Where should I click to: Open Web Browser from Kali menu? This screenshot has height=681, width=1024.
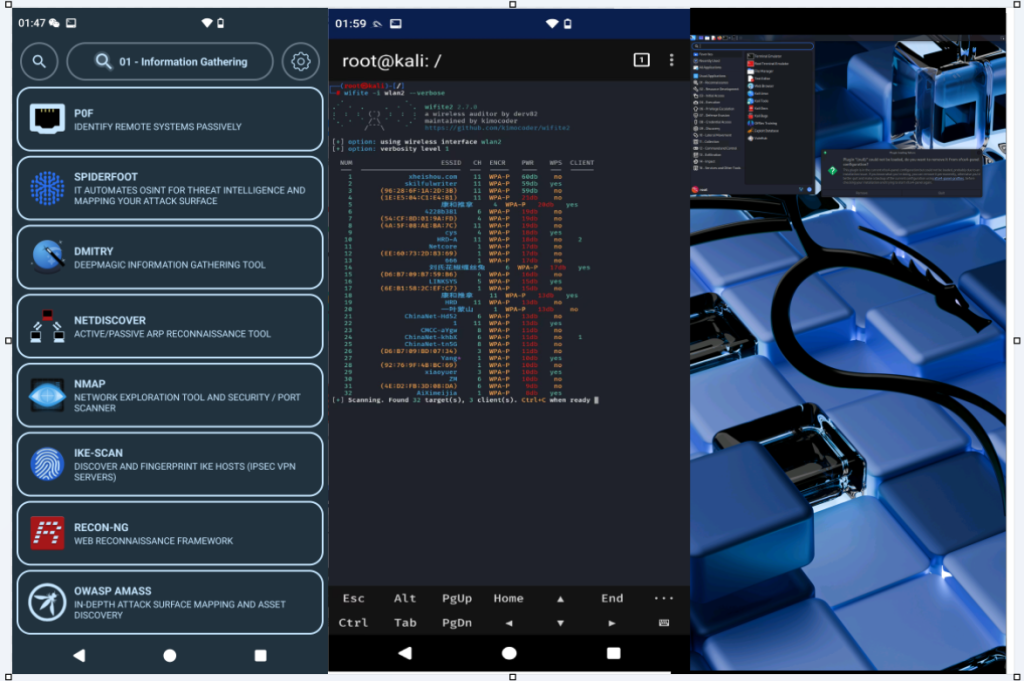click(x=761, y=86)
